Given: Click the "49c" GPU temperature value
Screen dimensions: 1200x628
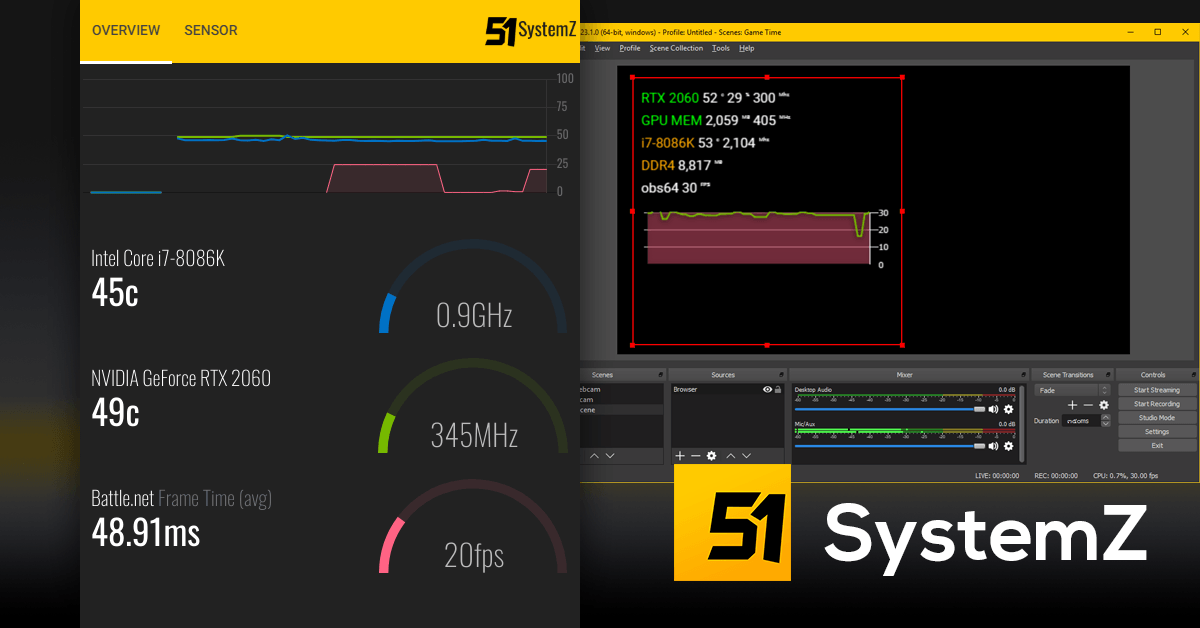Looking at the screenshot, I should pyautogui.click(x=115, y=413).
